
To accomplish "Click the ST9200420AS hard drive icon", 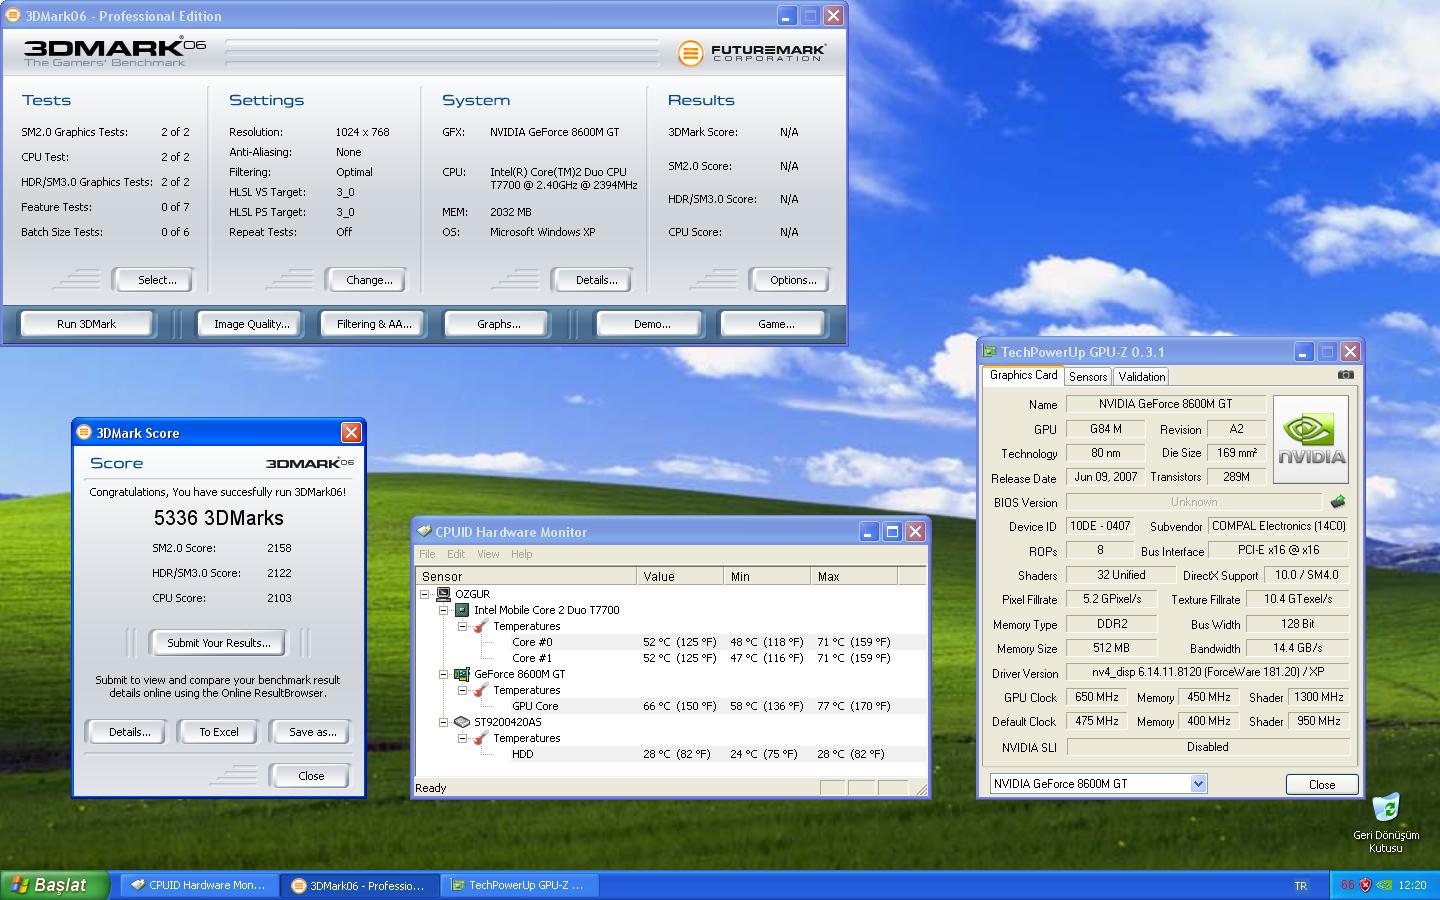I will click(462, 722).
